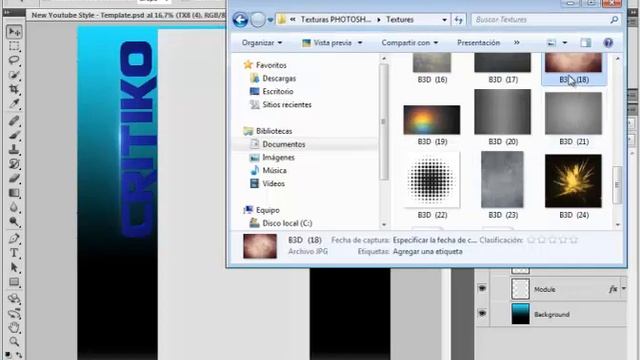
Task: Select the Quick Selection tool
Action: [x=14, y=75]
